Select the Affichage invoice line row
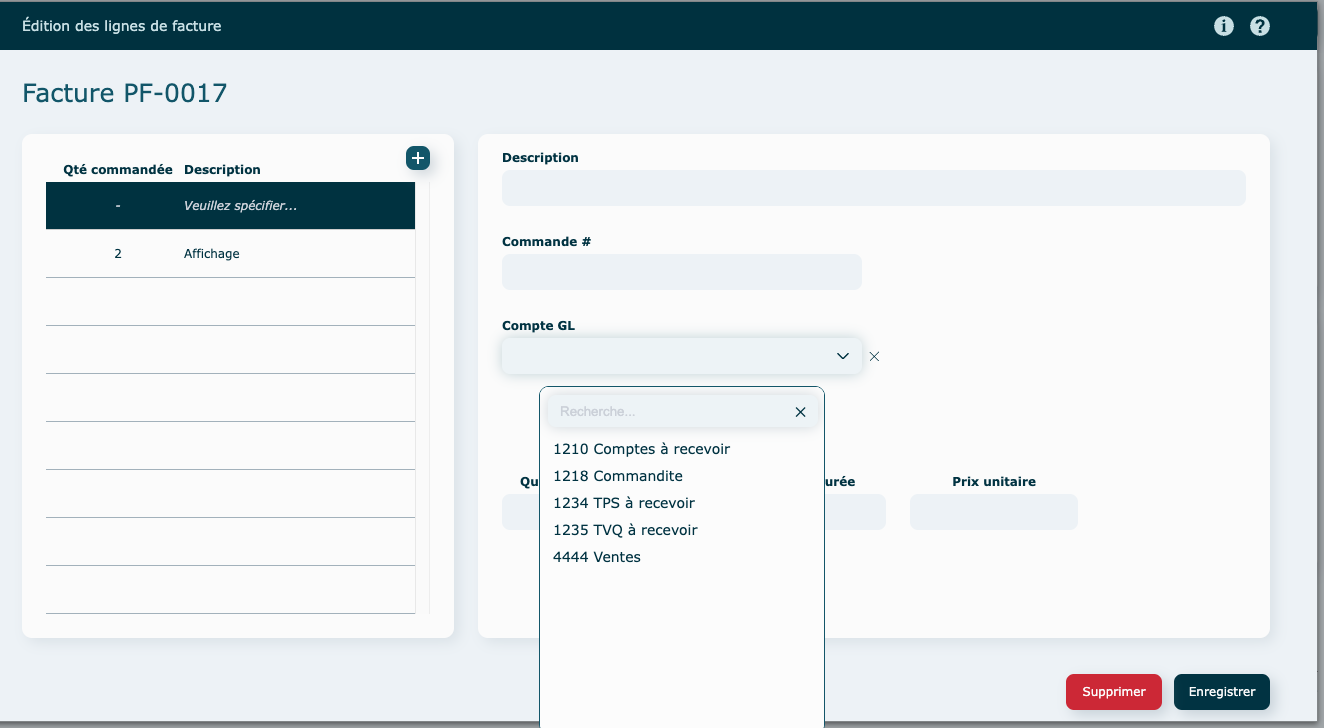1324x728 pixels. coord(230,254)
